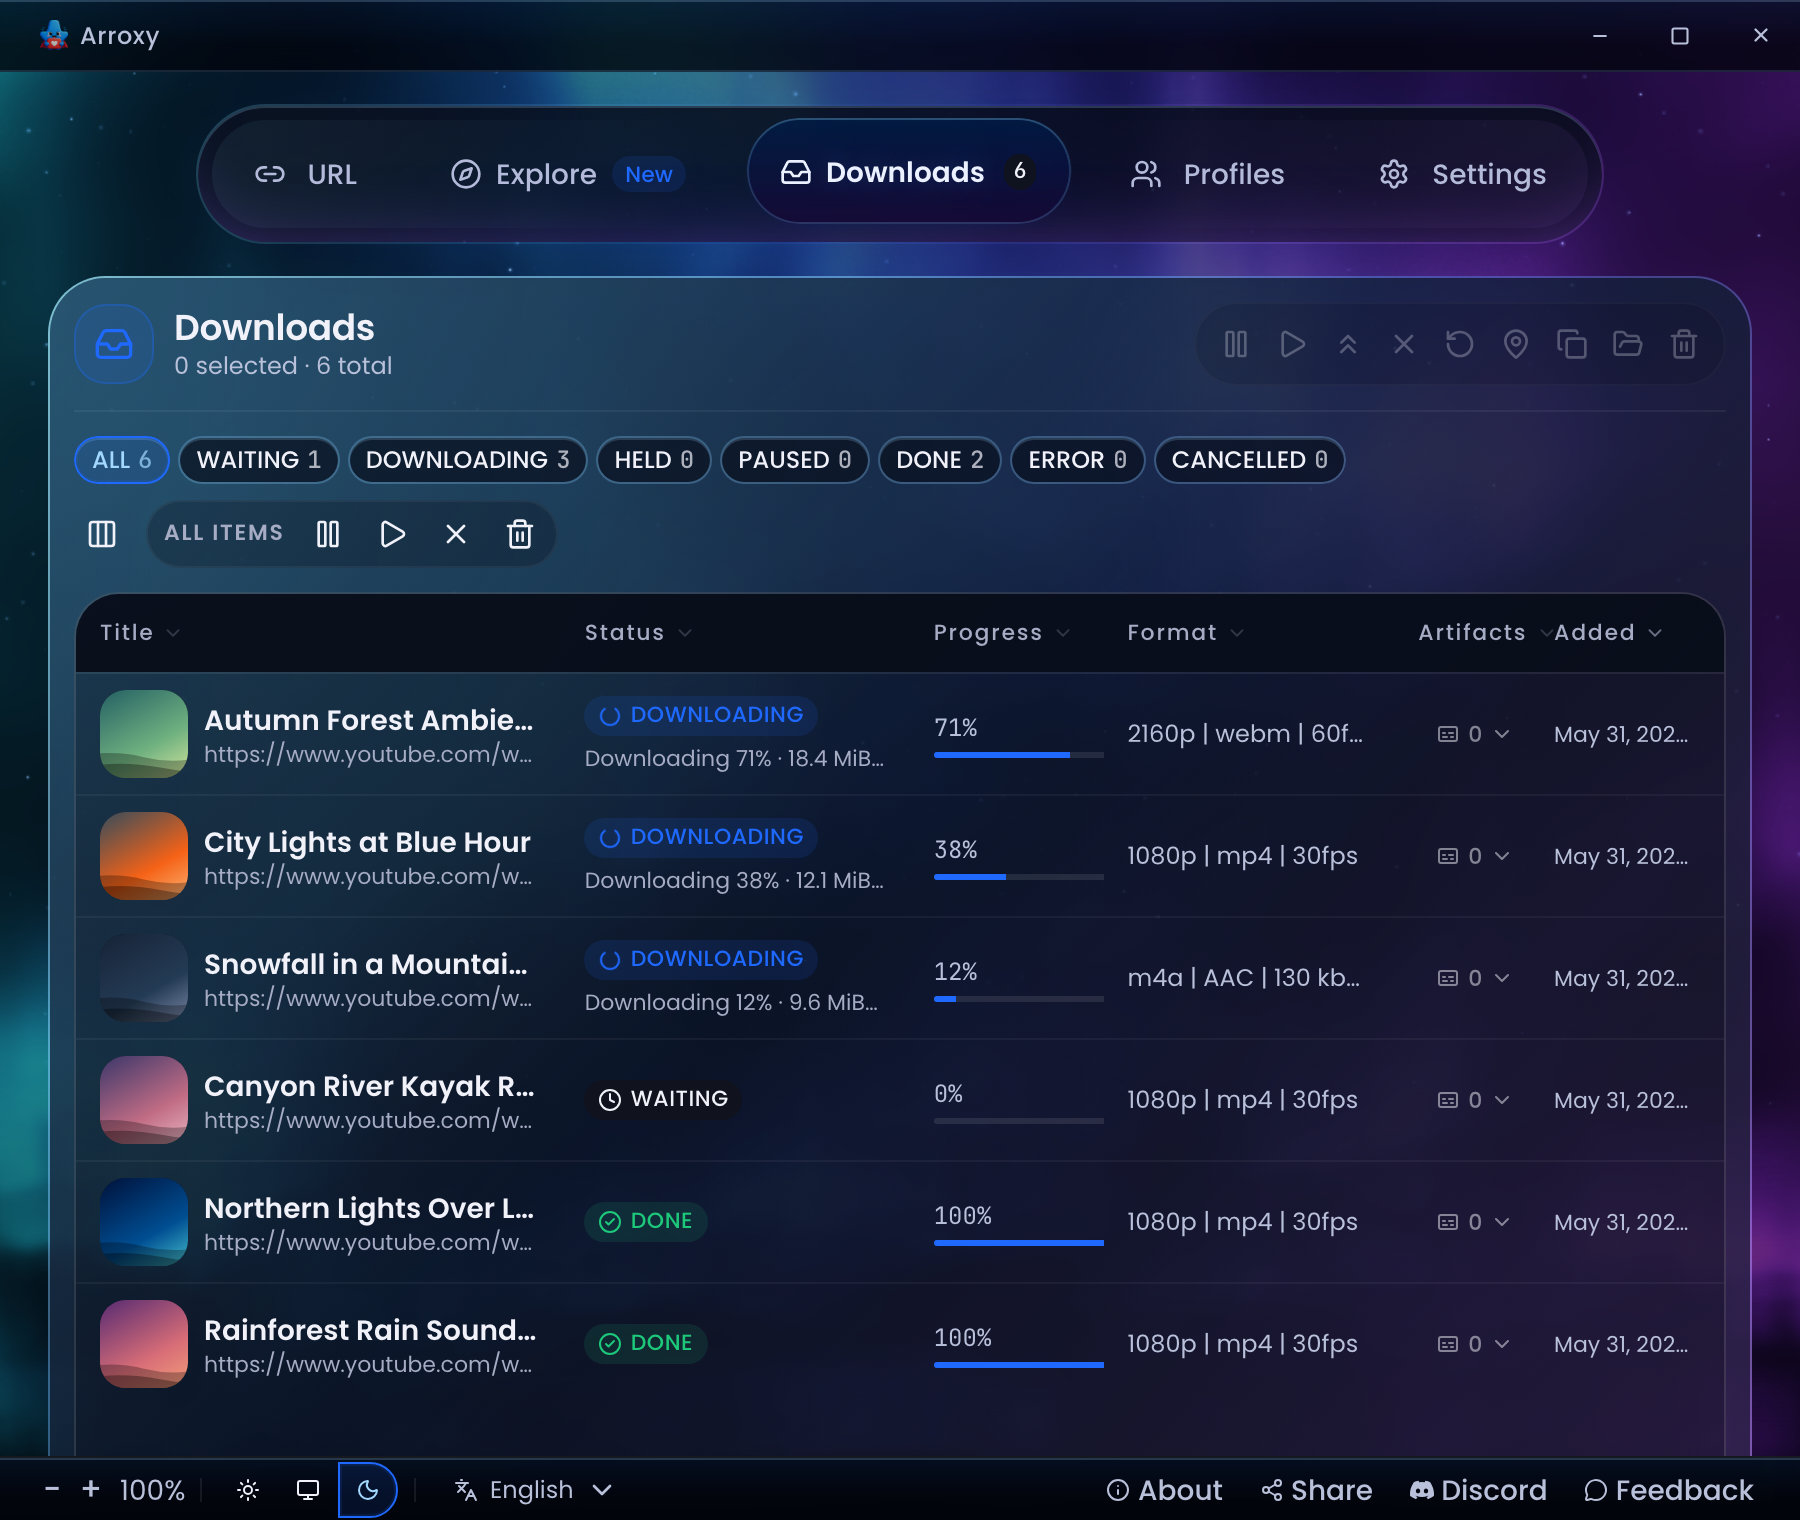1800x1520 pixels.
Task: Open the Settings tab
Action: pos(1462,175)
